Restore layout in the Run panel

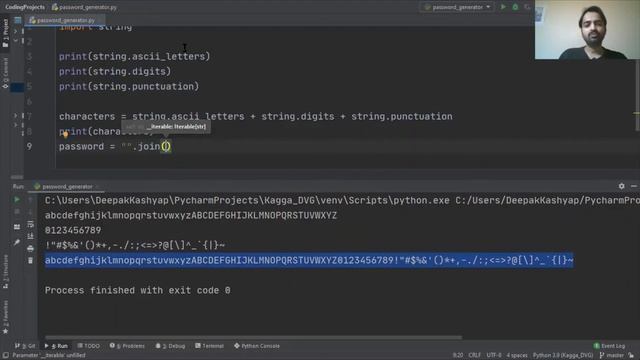pos(17,227)
